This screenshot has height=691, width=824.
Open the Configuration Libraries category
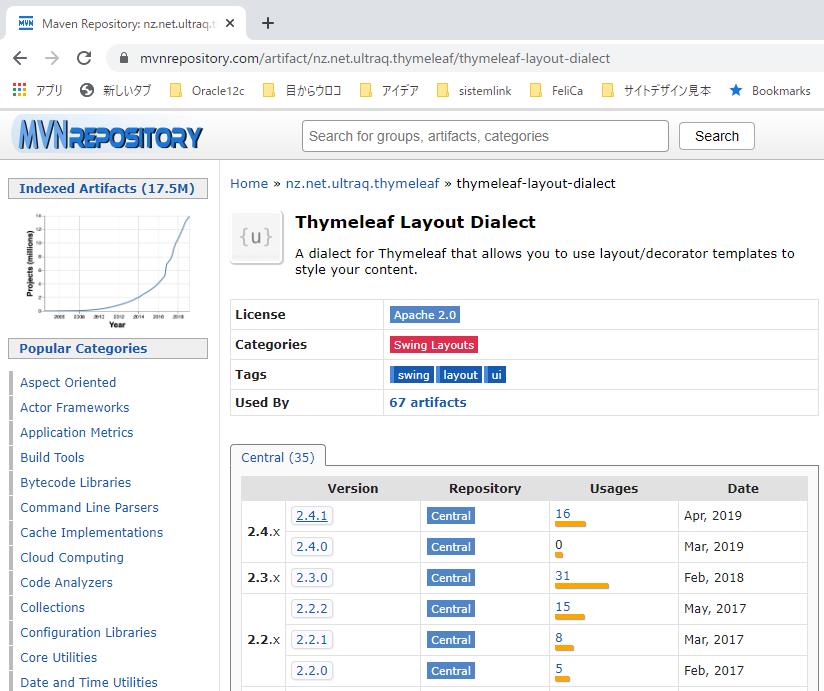(x=88, y=632)
